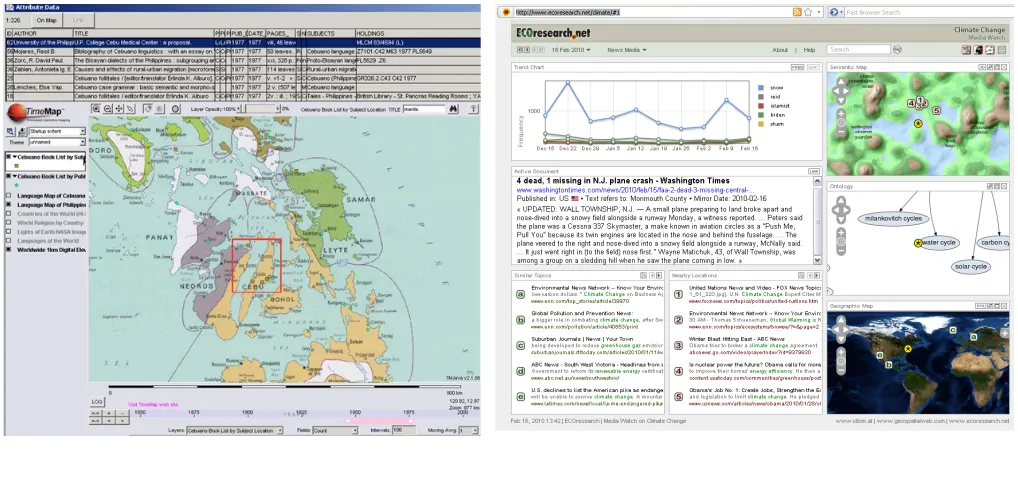The height and width of the screenshot is (480, 1018).
Task: Click the search engine icon beside Fast Browser Search
Action: [x=834, y=12]
